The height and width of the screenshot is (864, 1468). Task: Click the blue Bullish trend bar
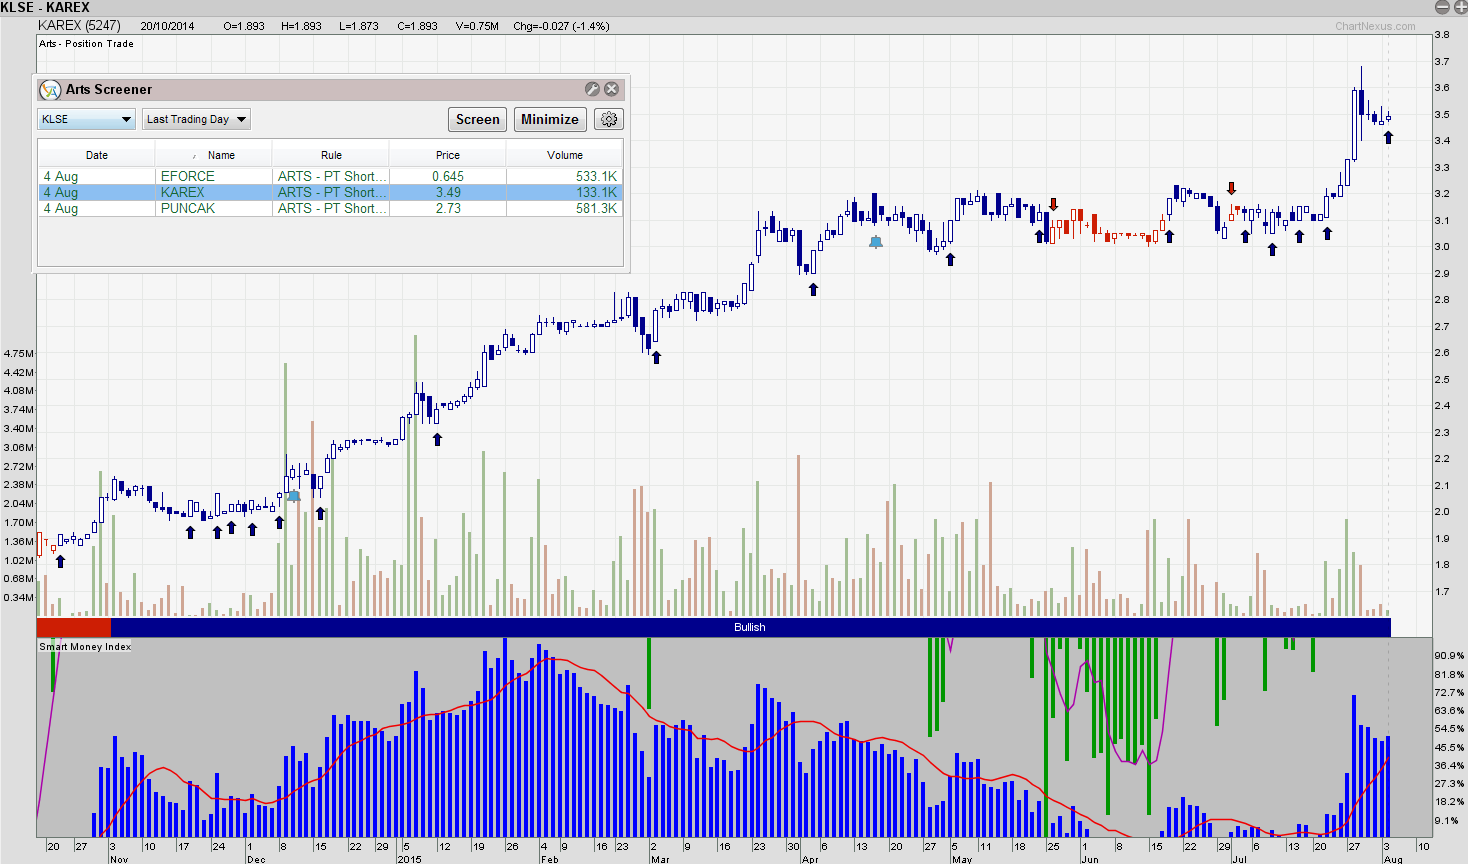[750, 627]
